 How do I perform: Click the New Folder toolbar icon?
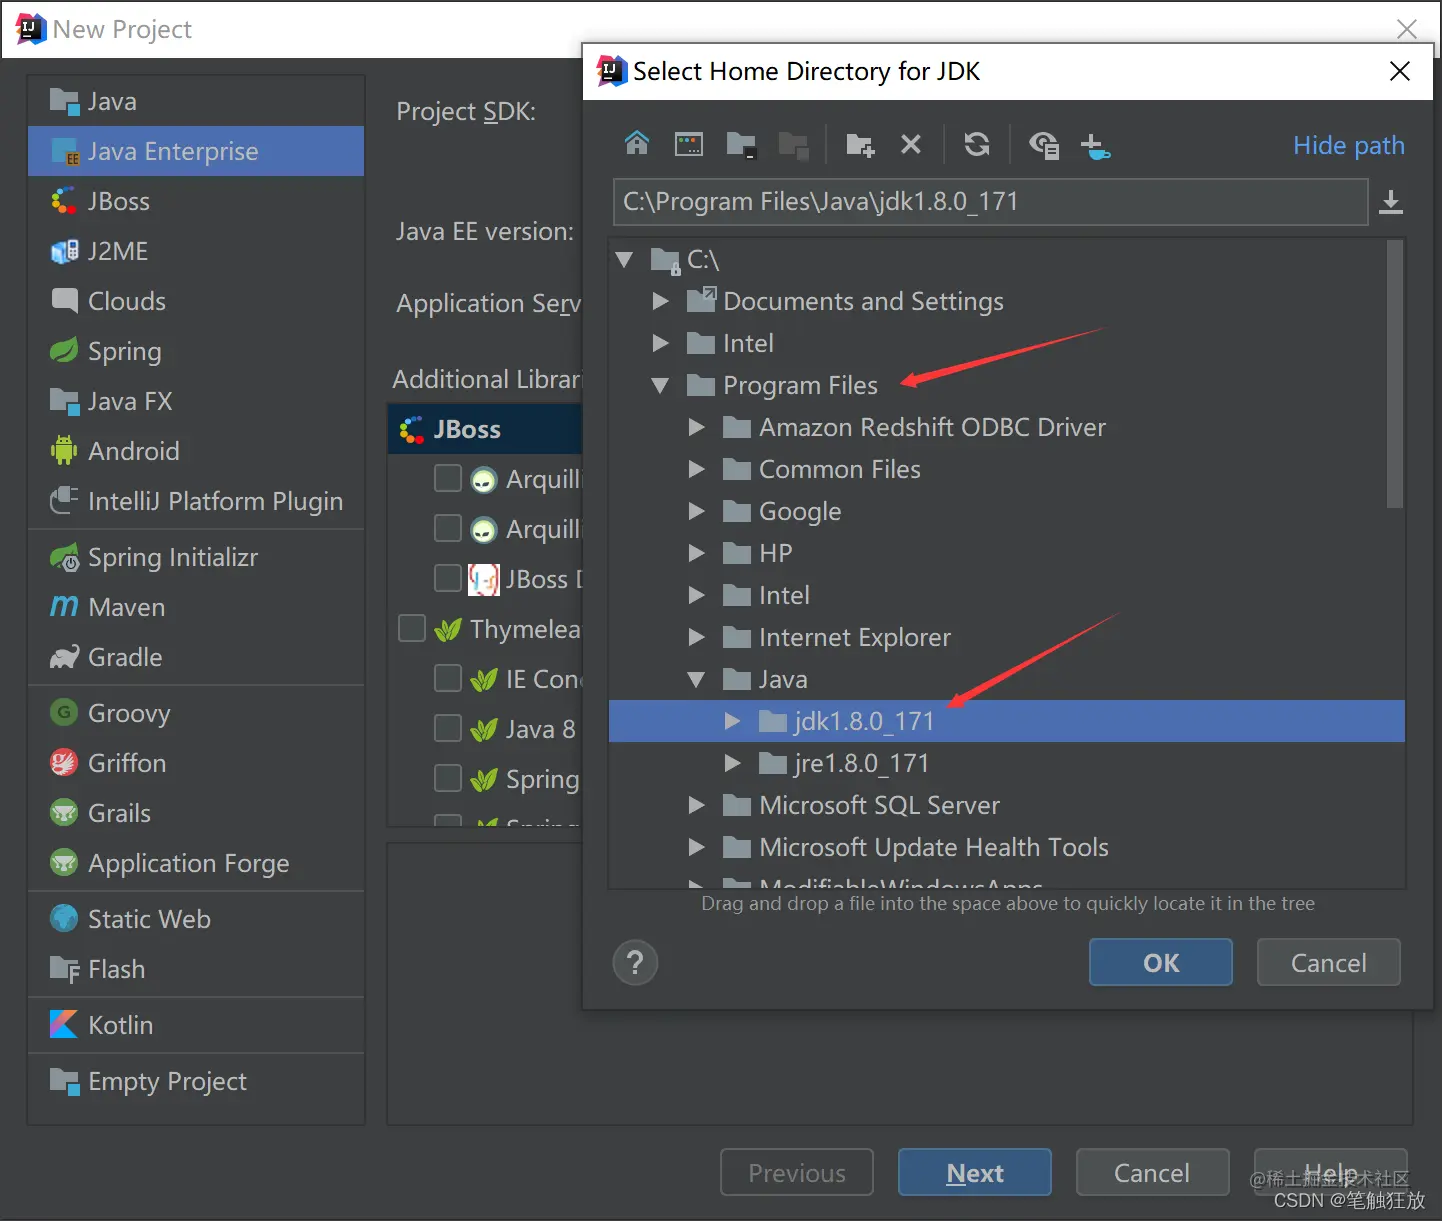tap(860, 145)
